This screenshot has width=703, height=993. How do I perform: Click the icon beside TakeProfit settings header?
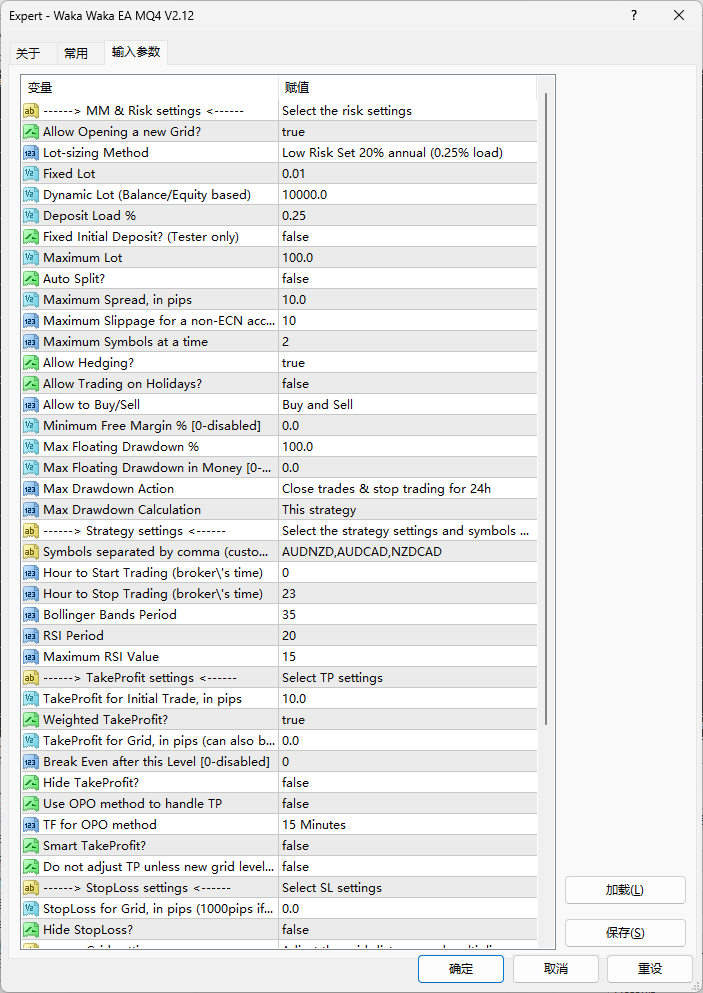(x=31, y=678)
